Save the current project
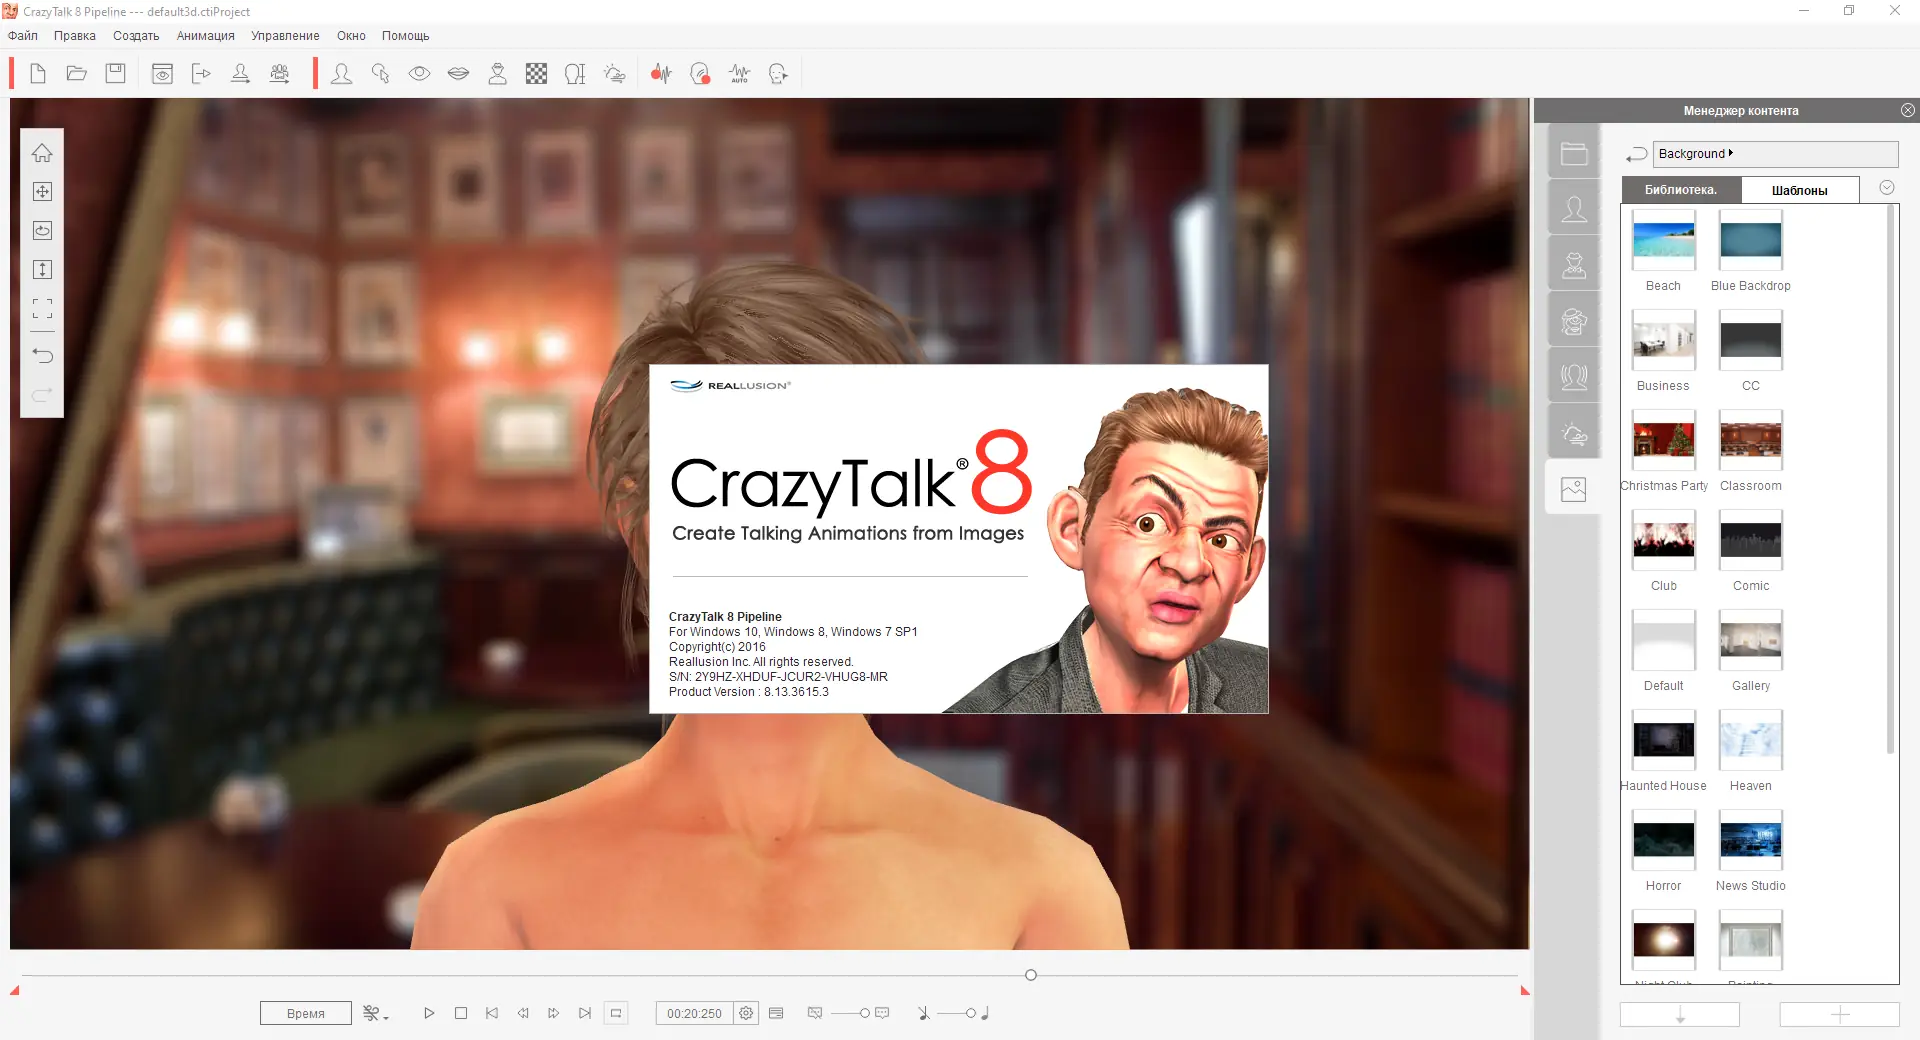The height and width of the screenshot is (1040, 1920). tap(115, 72)
